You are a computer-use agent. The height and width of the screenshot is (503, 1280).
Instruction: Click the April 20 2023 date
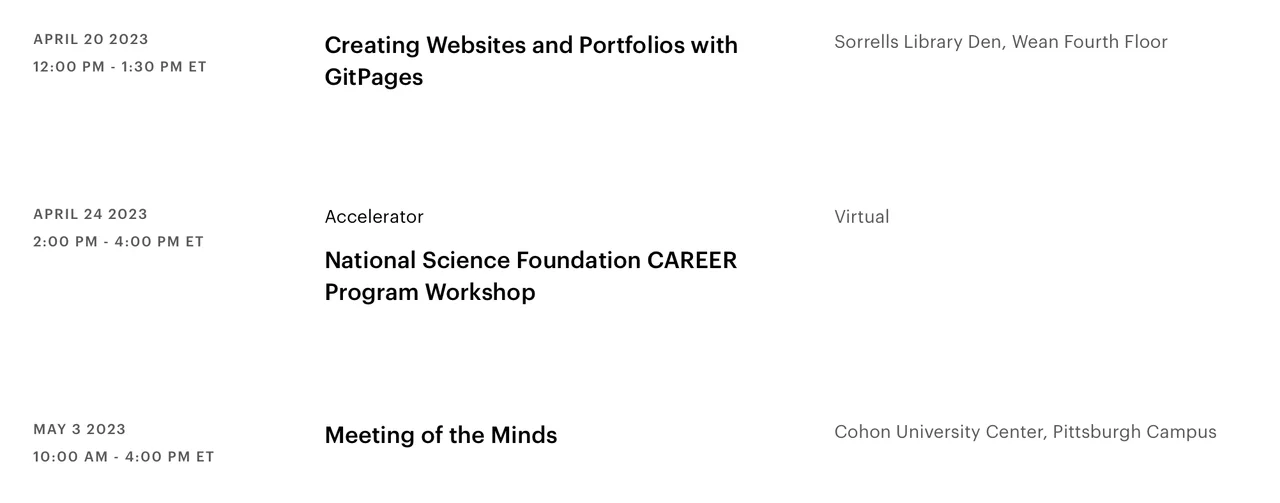(x=91, y=40)
